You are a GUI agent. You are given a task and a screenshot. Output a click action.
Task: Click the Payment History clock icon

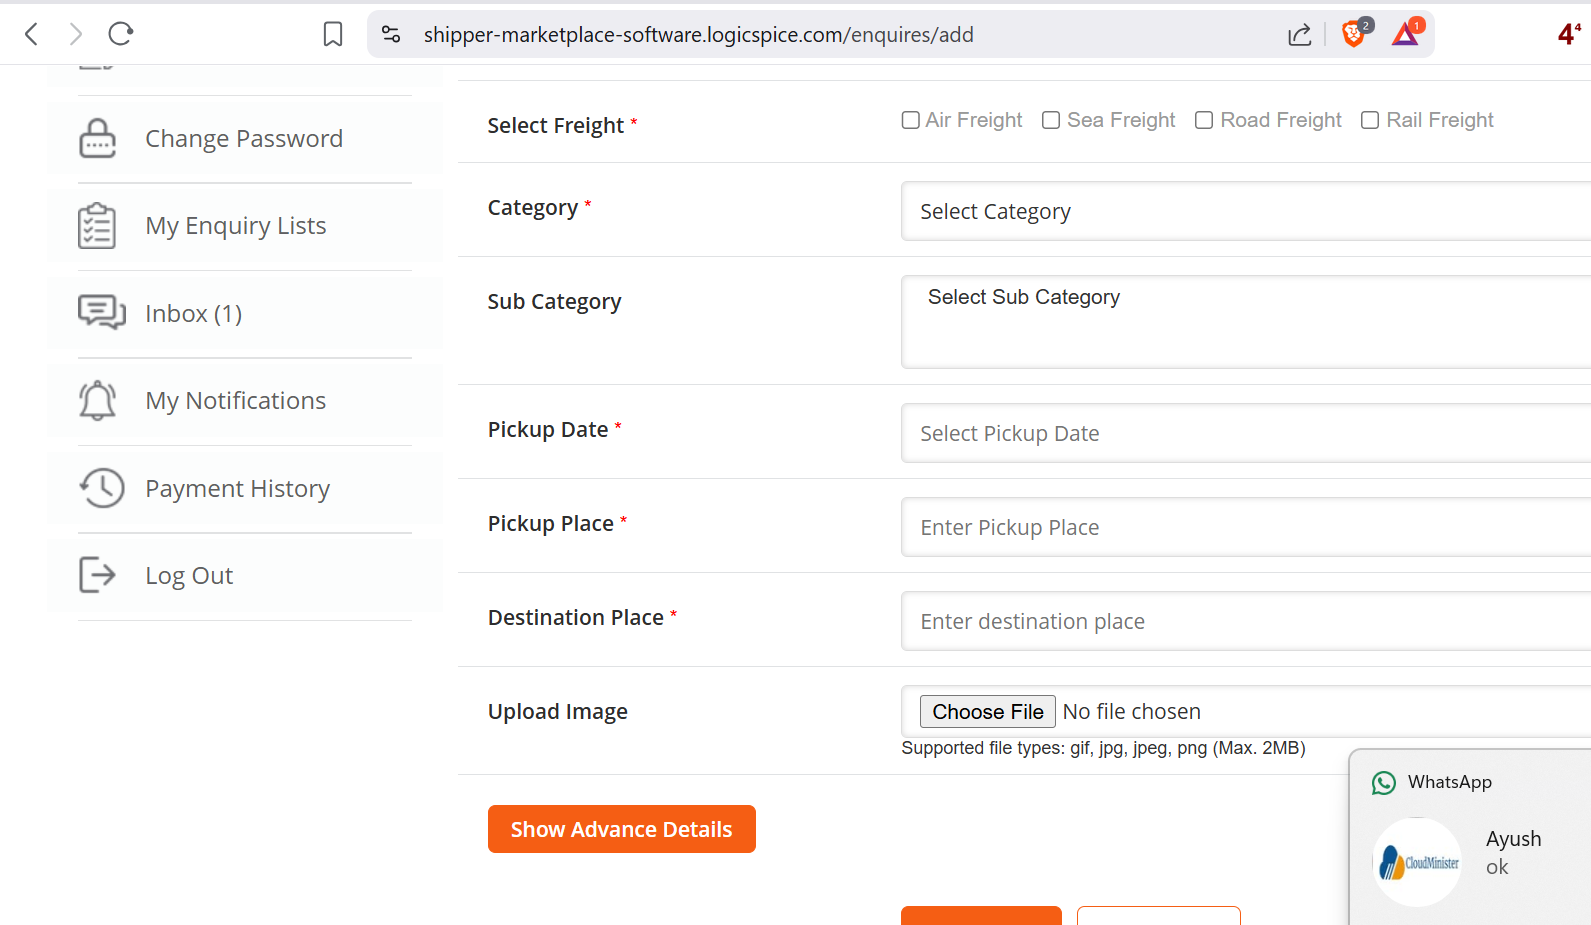pyautogui.click(x=101, y=488)
